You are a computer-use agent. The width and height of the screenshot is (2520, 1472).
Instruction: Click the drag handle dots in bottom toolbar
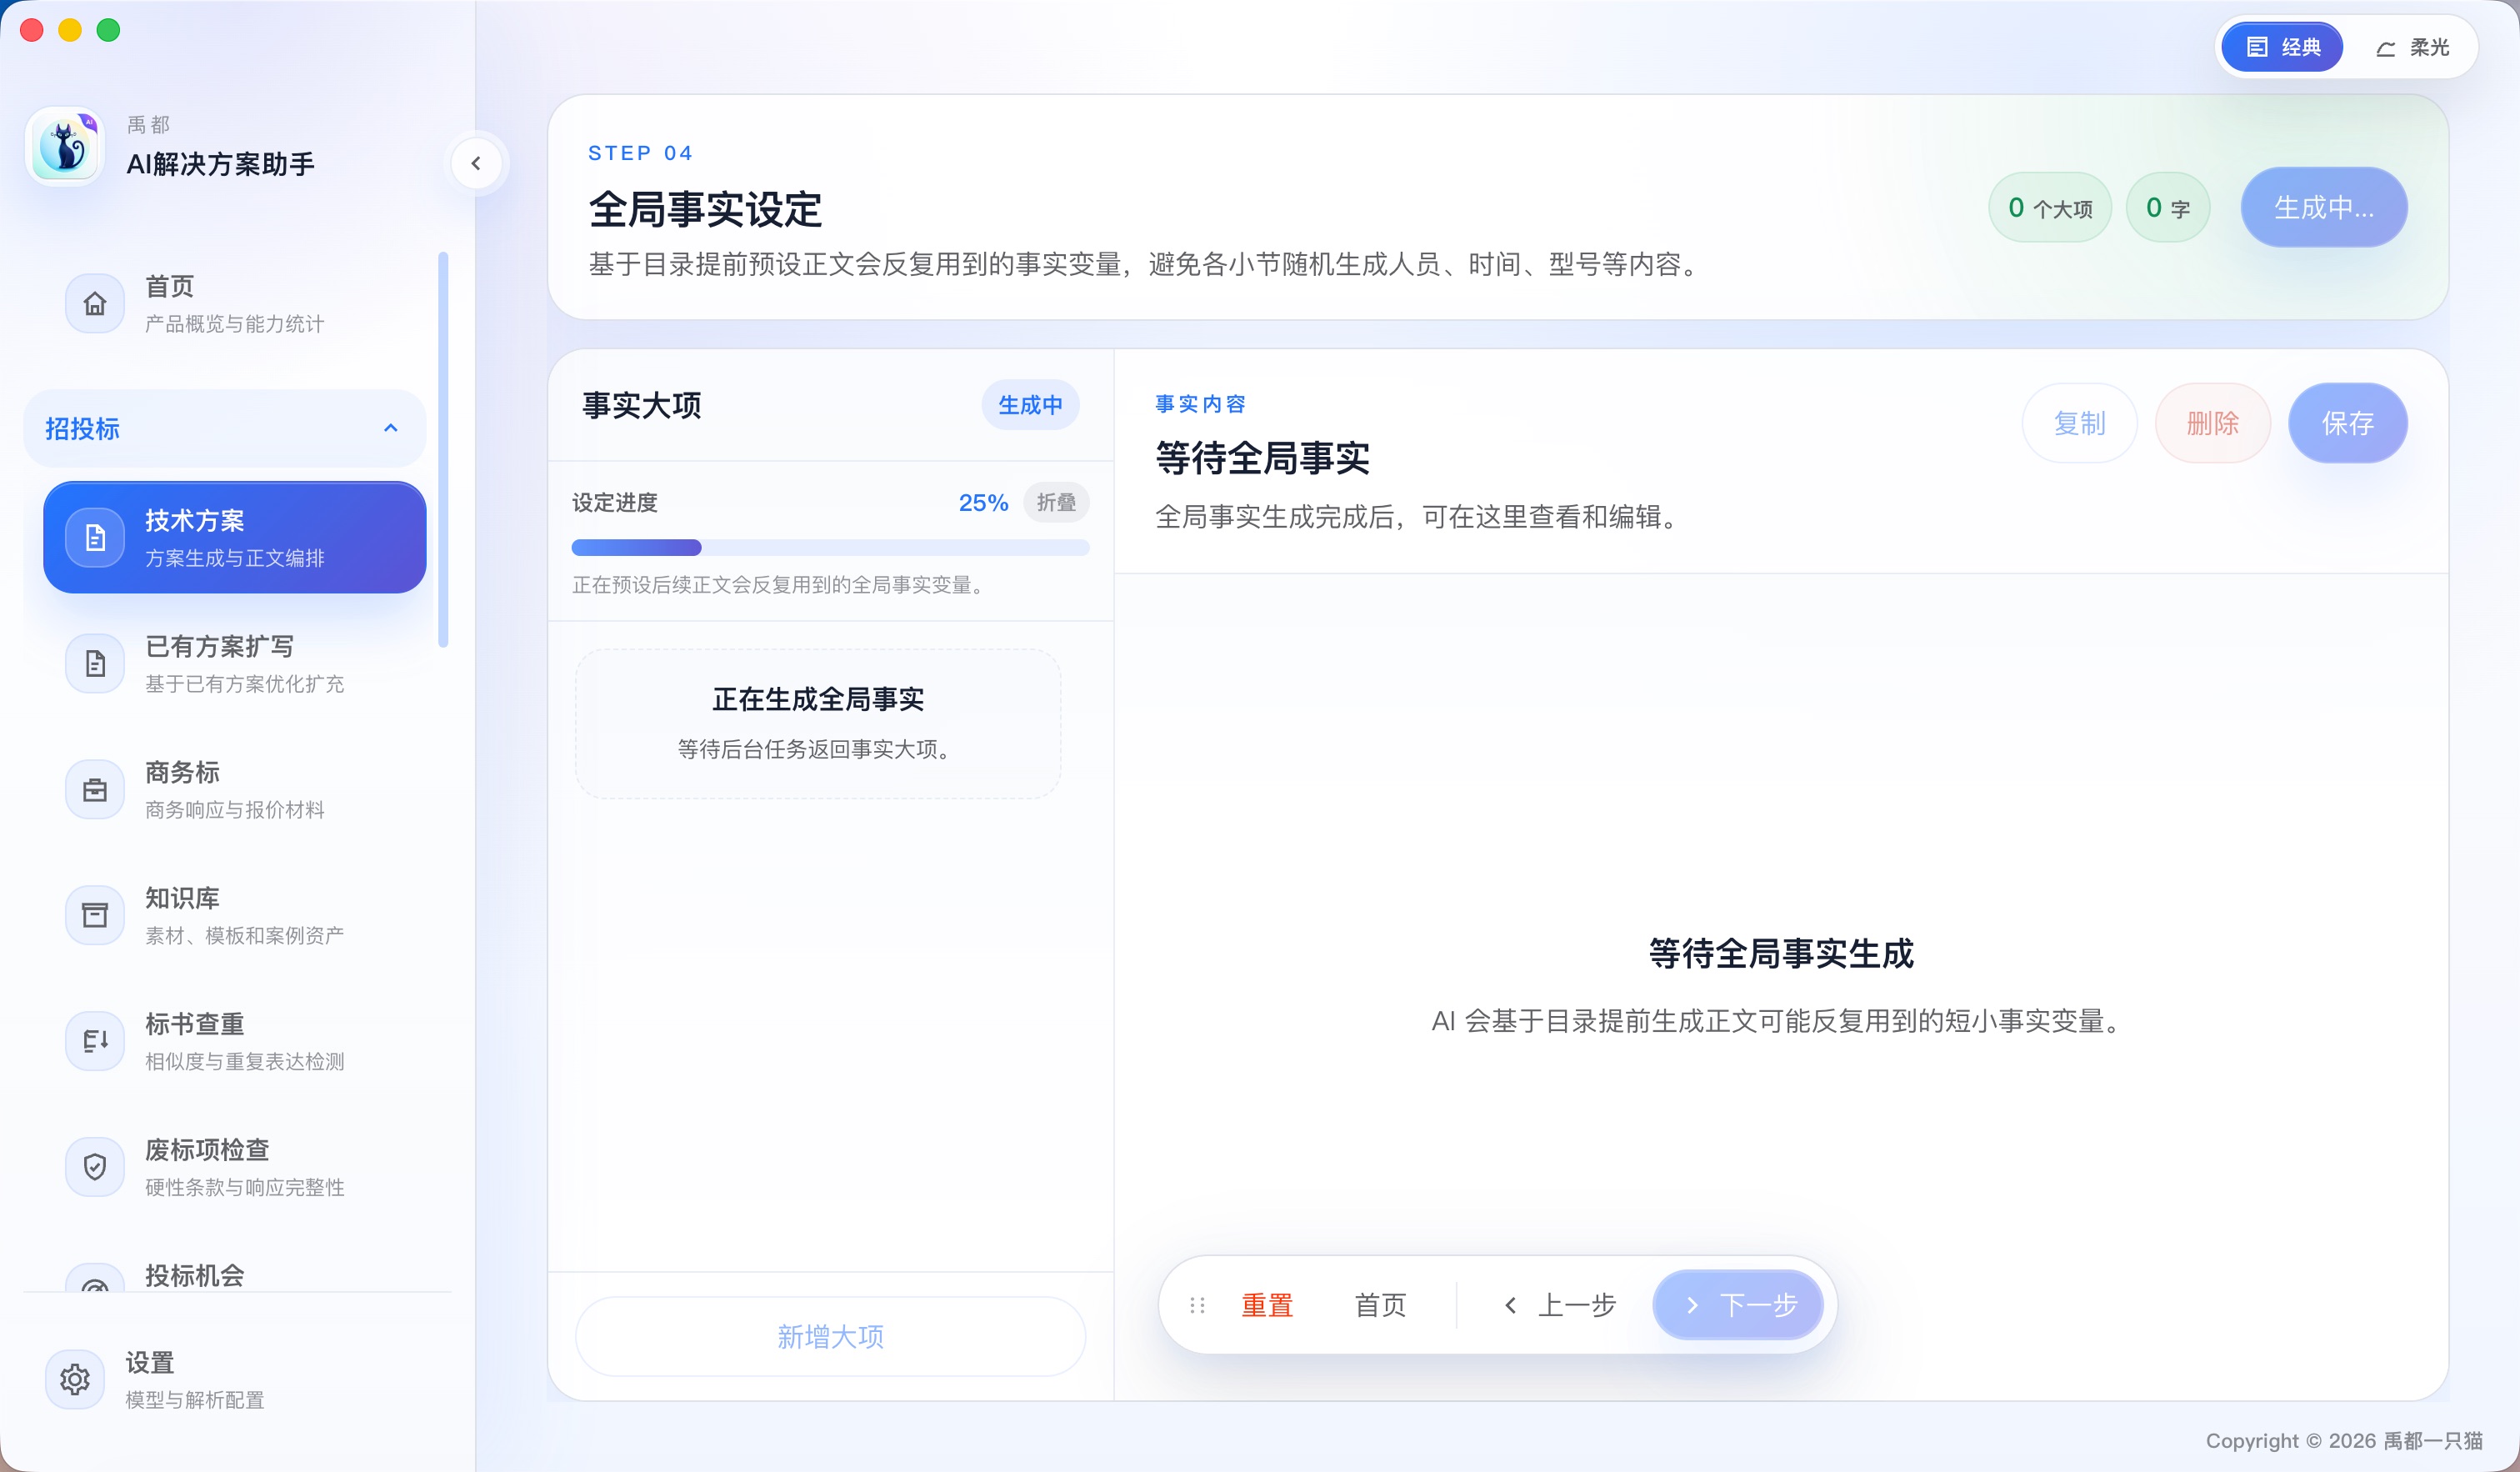click(x=1197, y=1305)
